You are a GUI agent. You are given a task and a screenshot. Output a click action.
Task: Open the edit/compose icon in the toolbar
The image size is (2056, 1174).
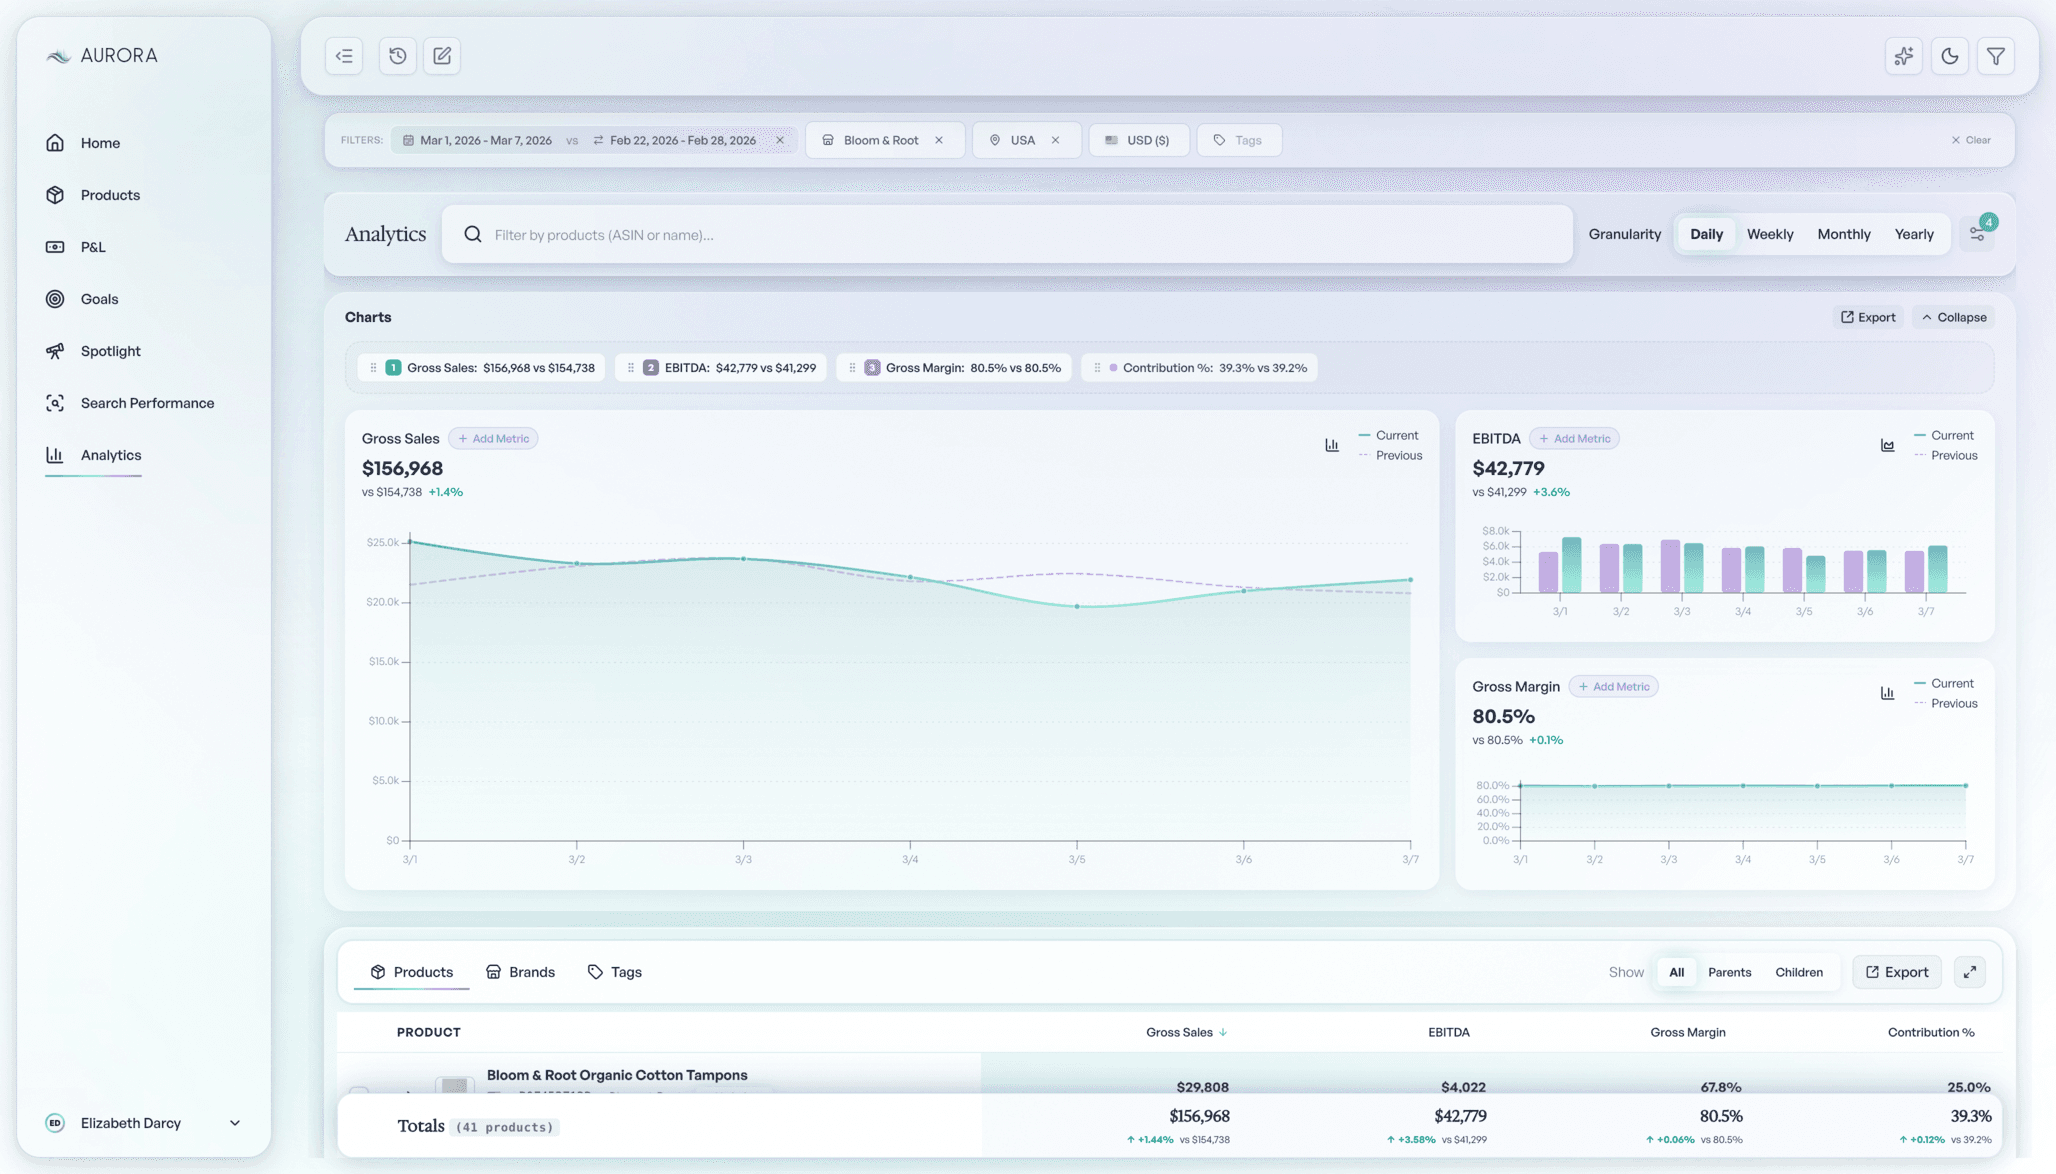point(441,56)
